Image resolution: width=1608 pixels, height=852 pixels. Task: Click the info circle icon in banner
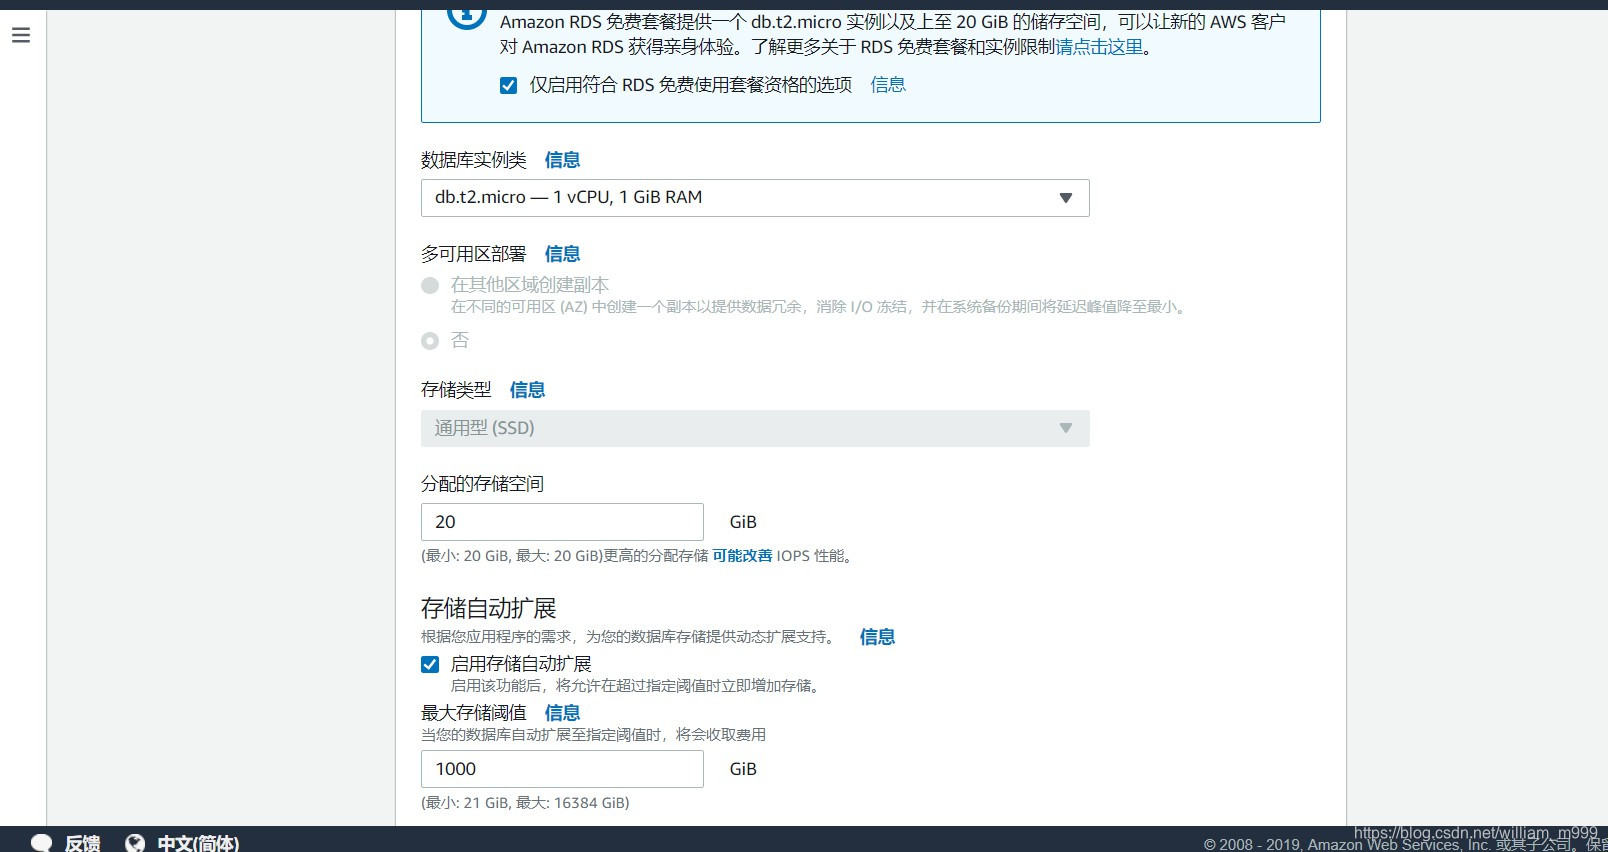[x=466, y=18]
